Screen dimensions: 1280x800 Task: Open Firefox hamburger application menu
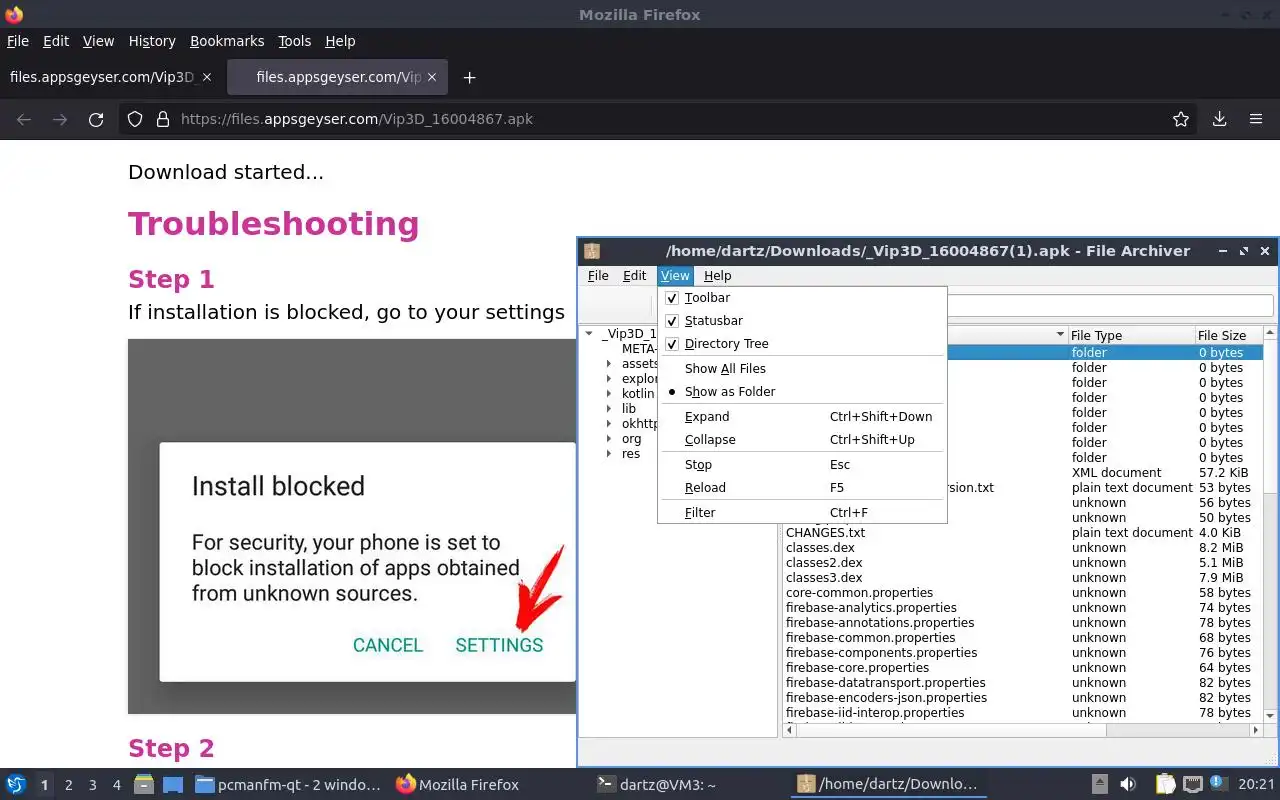click(1256, 119)
